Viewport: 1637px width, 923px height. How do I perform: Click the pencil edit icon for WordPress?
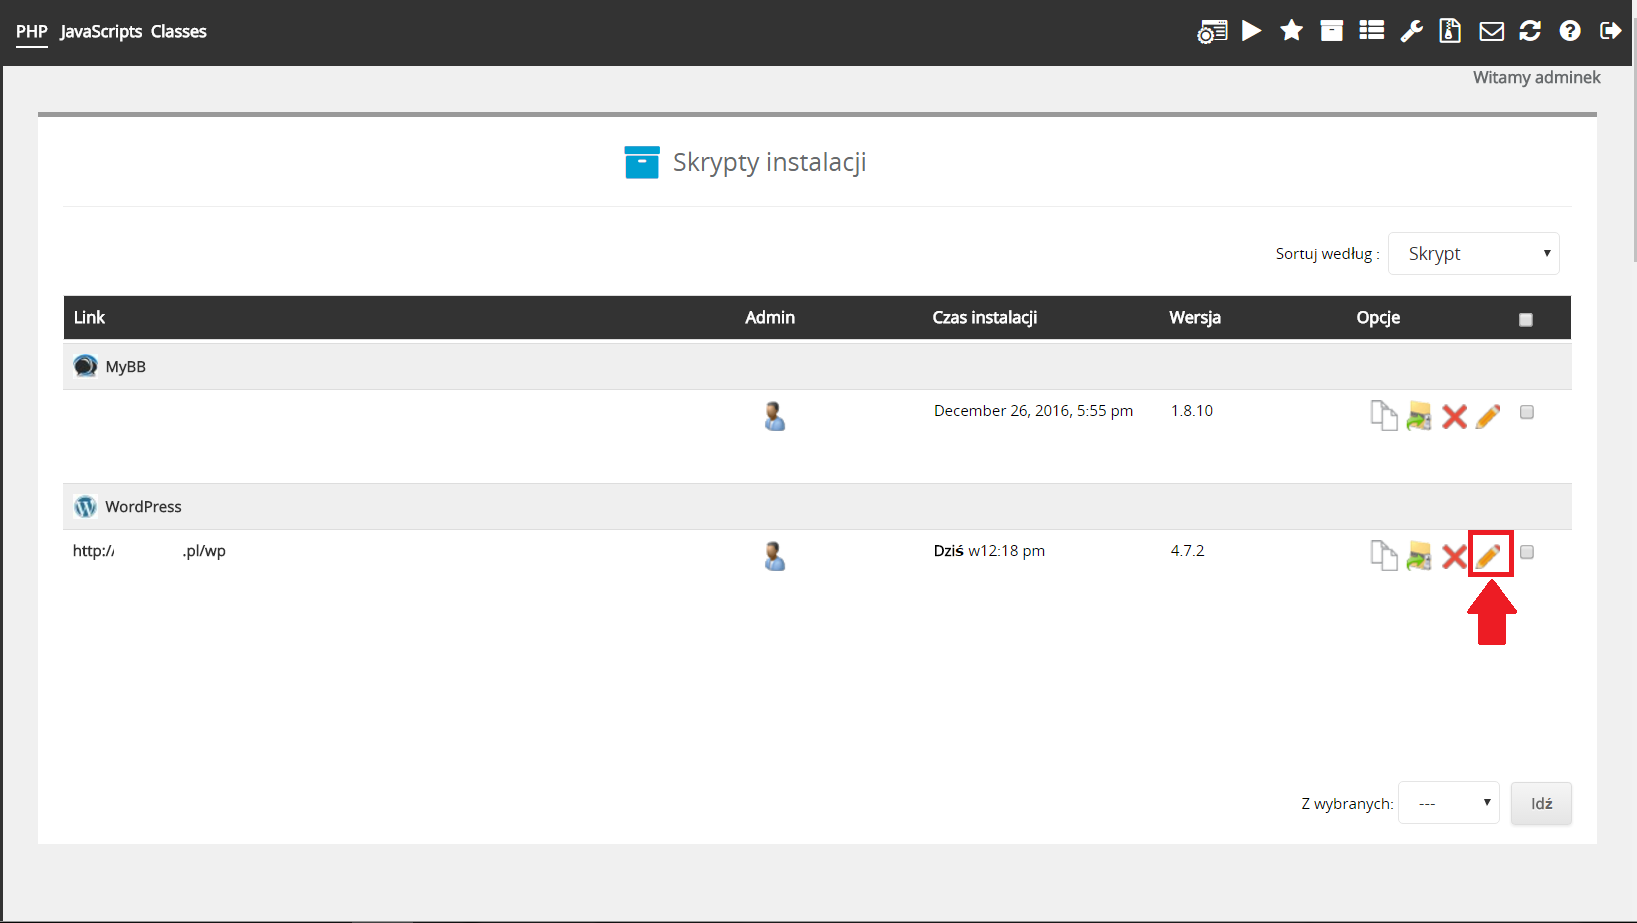coord(1488,555)
